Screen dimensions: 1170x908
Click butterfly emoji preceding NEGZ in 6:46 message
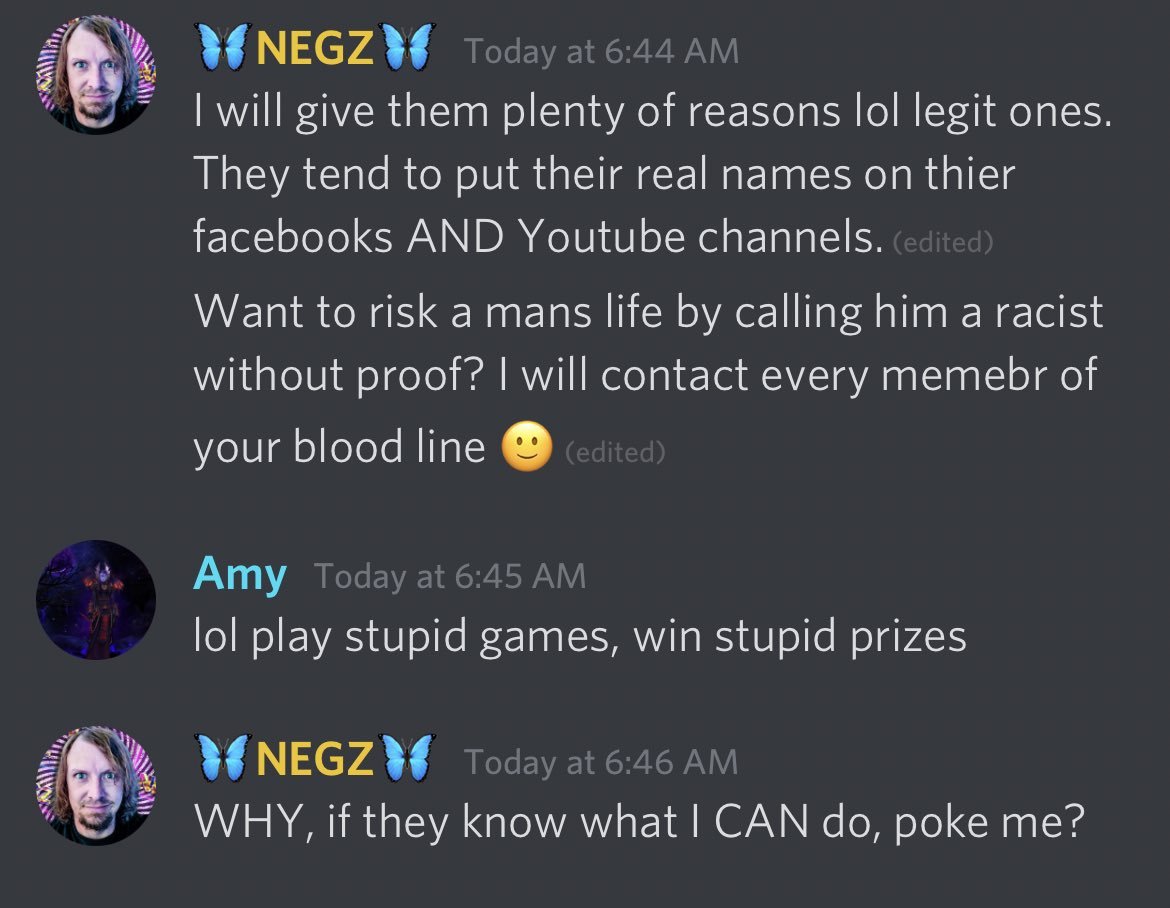[x=222, y=758]
